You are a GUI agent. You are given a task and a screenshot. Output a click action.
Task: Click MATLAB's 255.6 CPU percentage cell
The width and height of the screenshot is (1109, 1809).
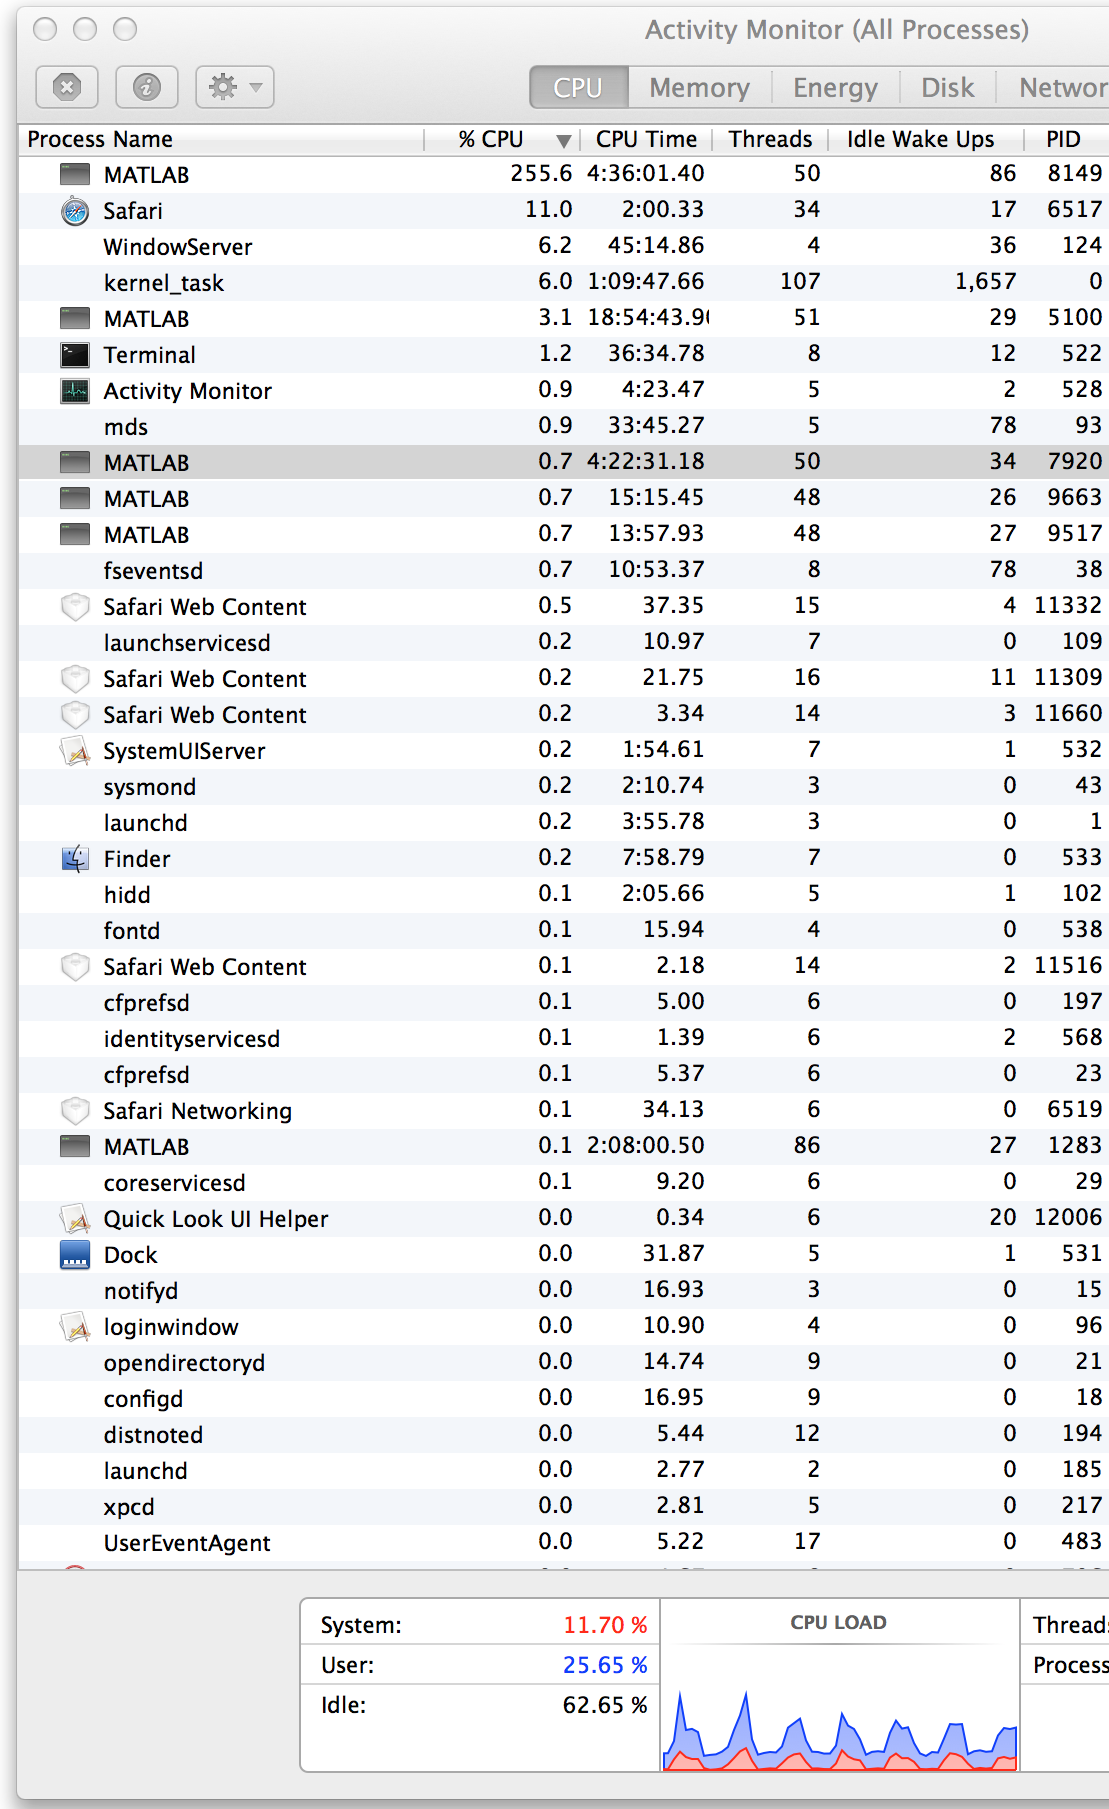[541, 173]
